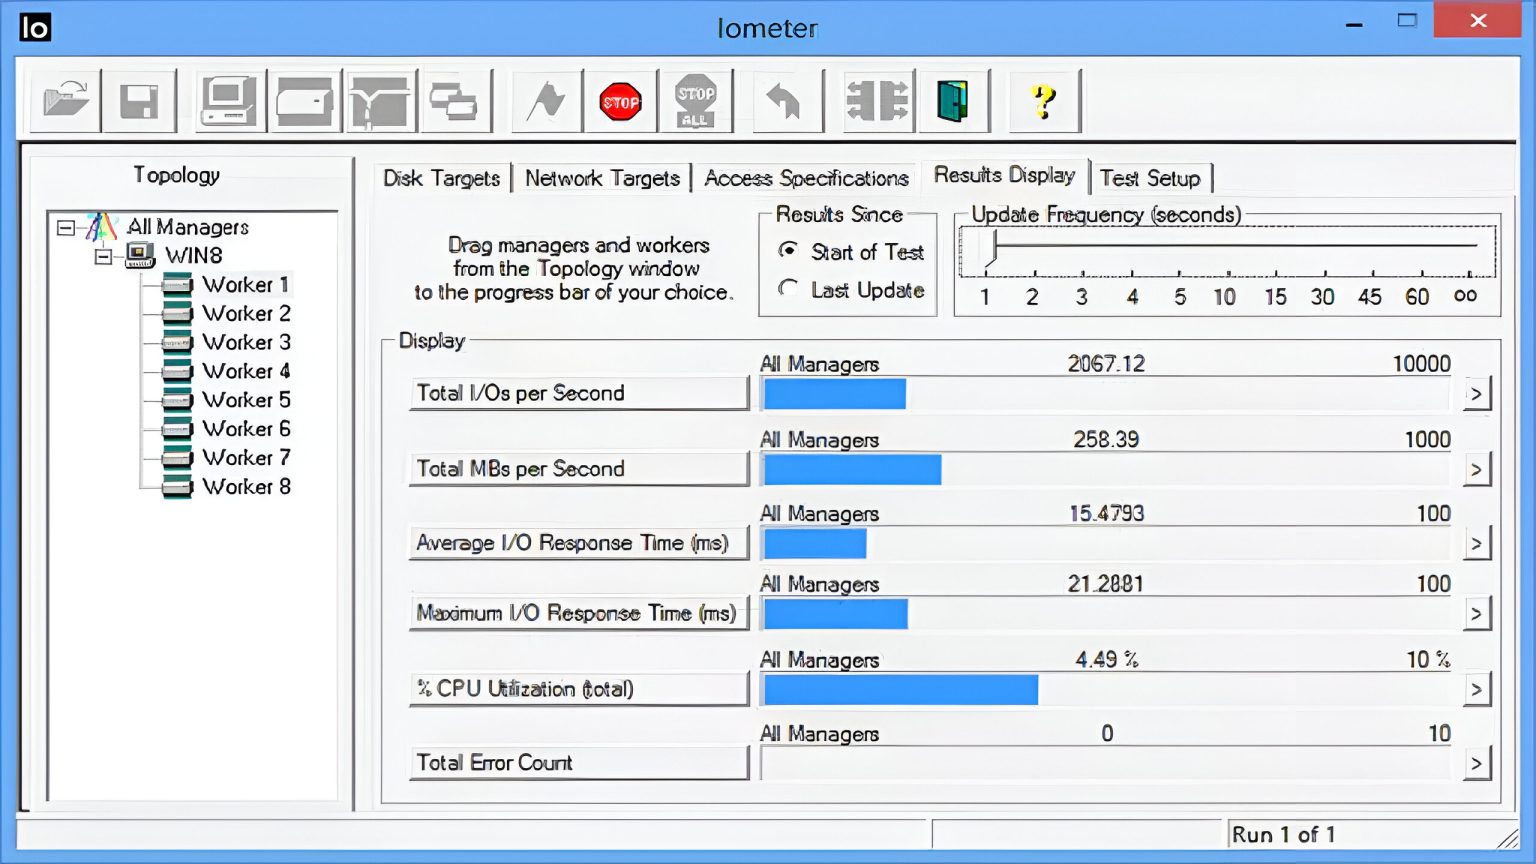The image size is (1536, 864).
Task: Collapse the WIN8 manager node
Action: [103, 256]
